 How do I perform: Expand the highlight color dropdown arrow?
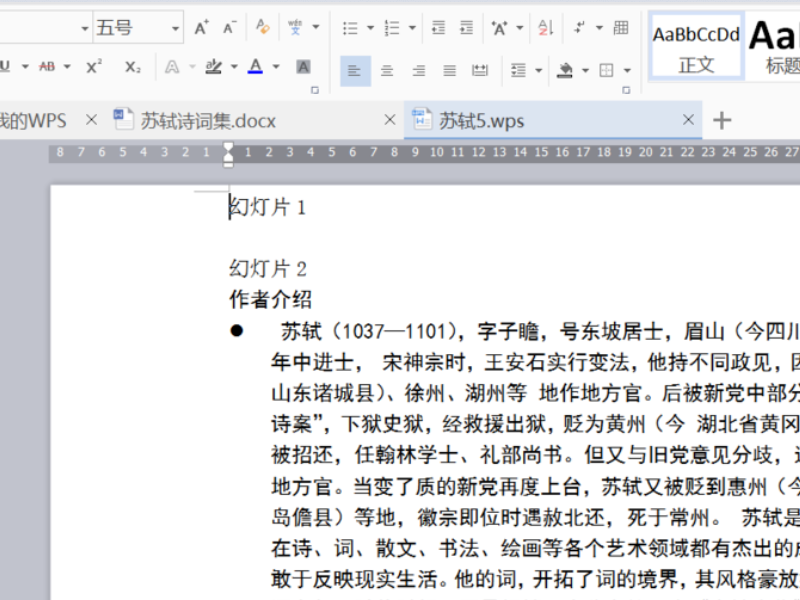(234, 66)
